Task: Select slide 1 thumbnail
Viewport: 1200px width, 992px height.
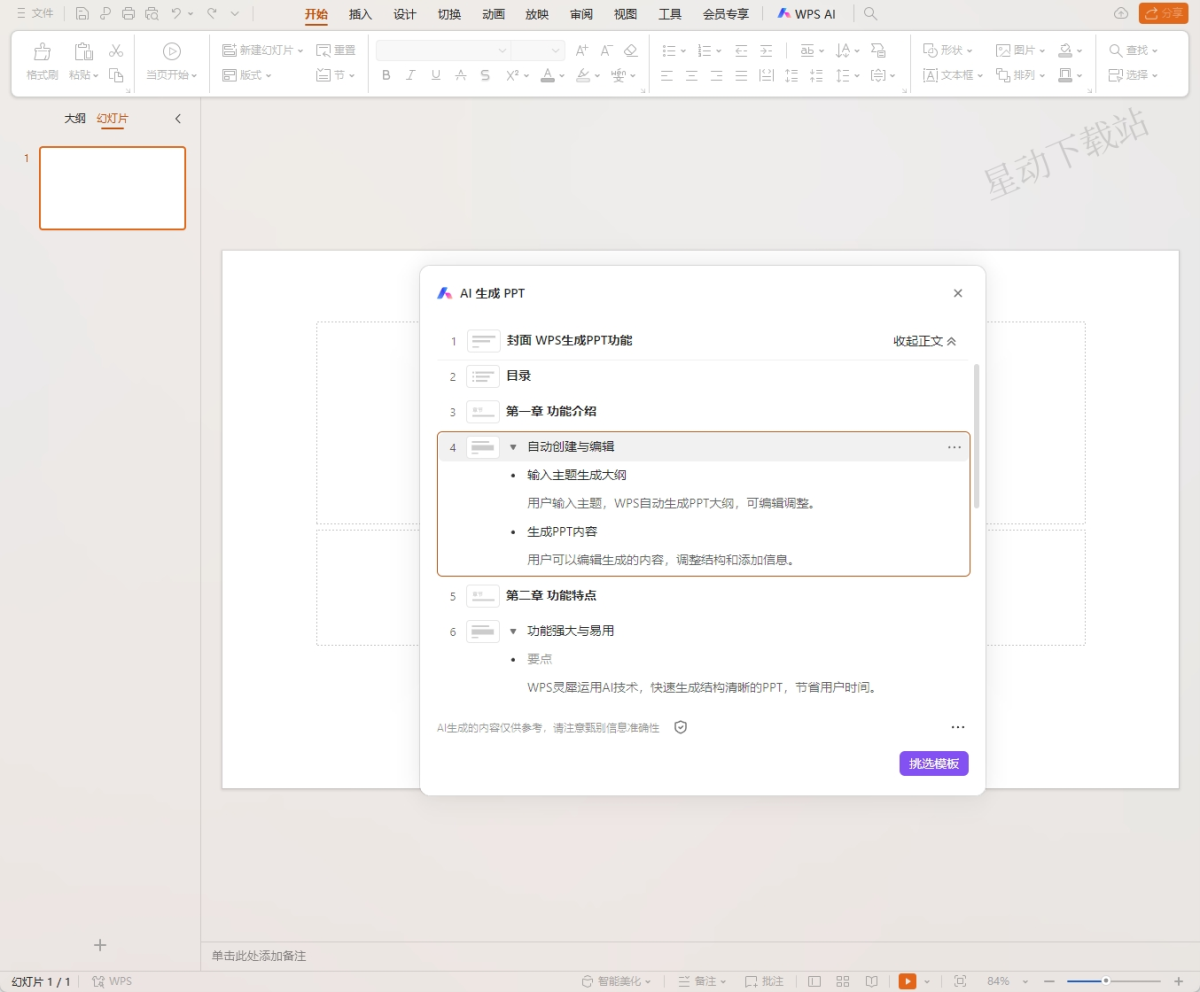Action: [x=112, y=188]
